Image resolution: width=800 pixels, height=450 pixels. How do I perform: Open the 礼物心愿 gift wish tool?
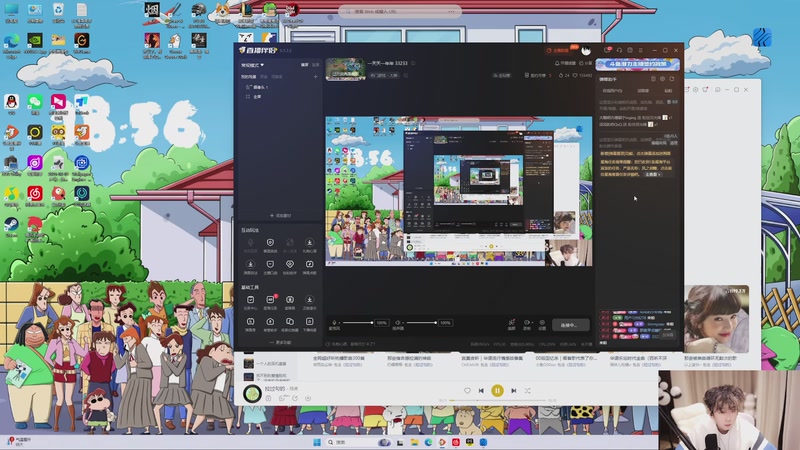click(x=309, y=244)
